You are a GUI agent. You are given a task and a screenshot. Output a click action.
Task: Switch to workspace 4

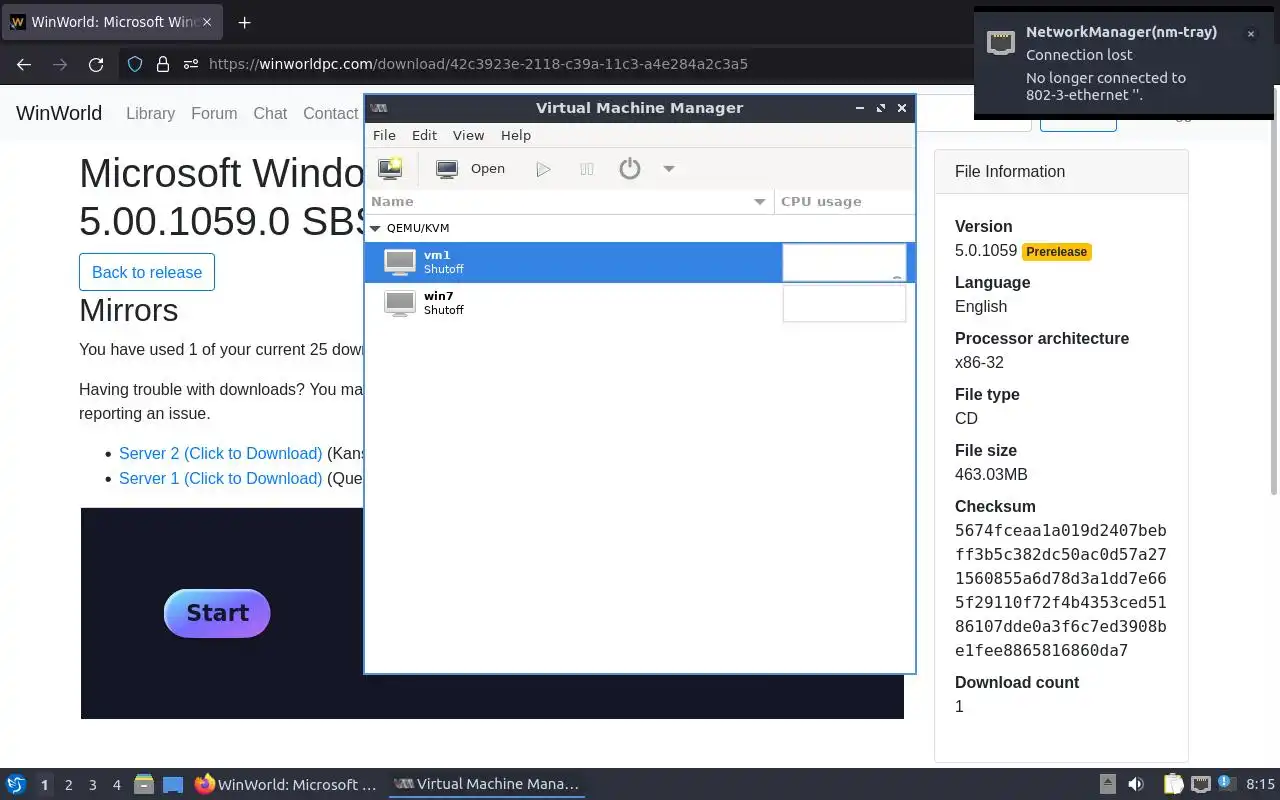pos(116,785)
